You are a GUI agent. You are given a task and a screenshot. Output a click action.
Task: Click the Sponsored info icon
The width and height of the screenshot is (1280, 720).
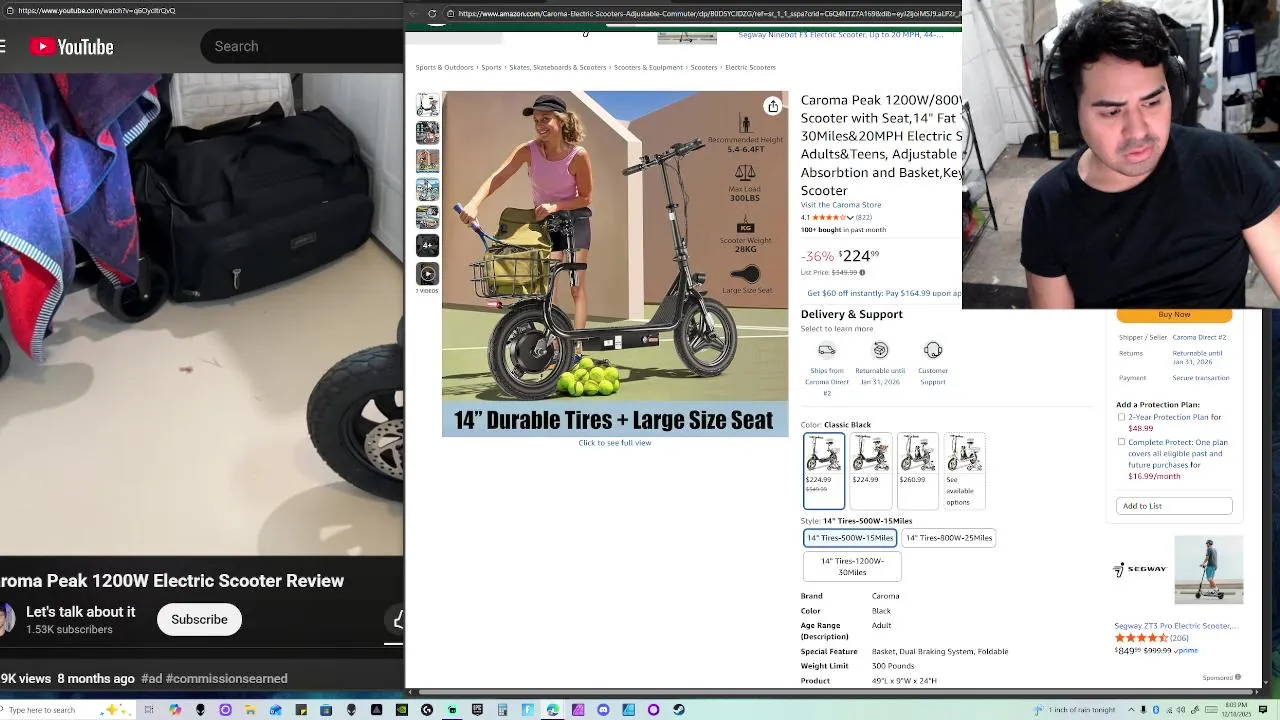1238,677
